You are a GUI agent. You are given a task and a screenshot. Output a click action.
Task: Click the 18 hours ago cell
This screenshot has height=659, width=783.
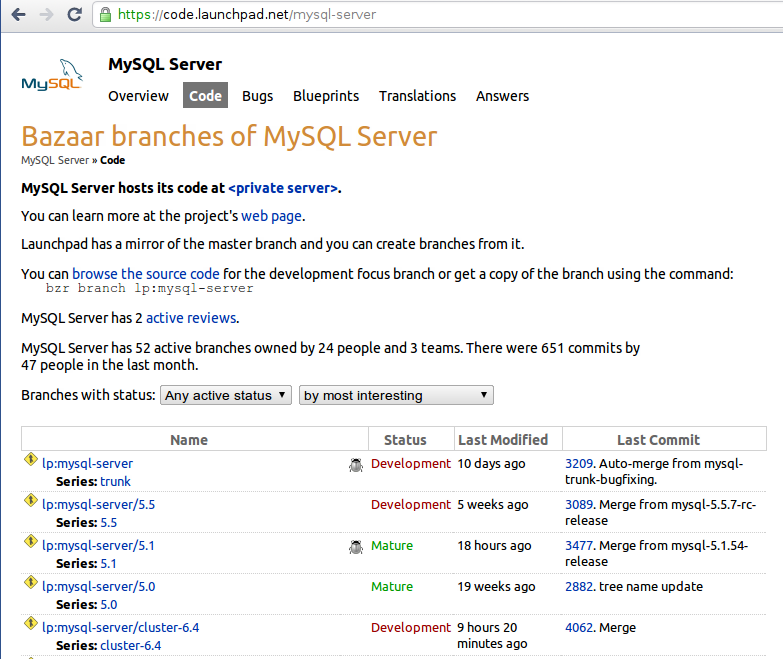pyautogui.click(x=494, y=546)
